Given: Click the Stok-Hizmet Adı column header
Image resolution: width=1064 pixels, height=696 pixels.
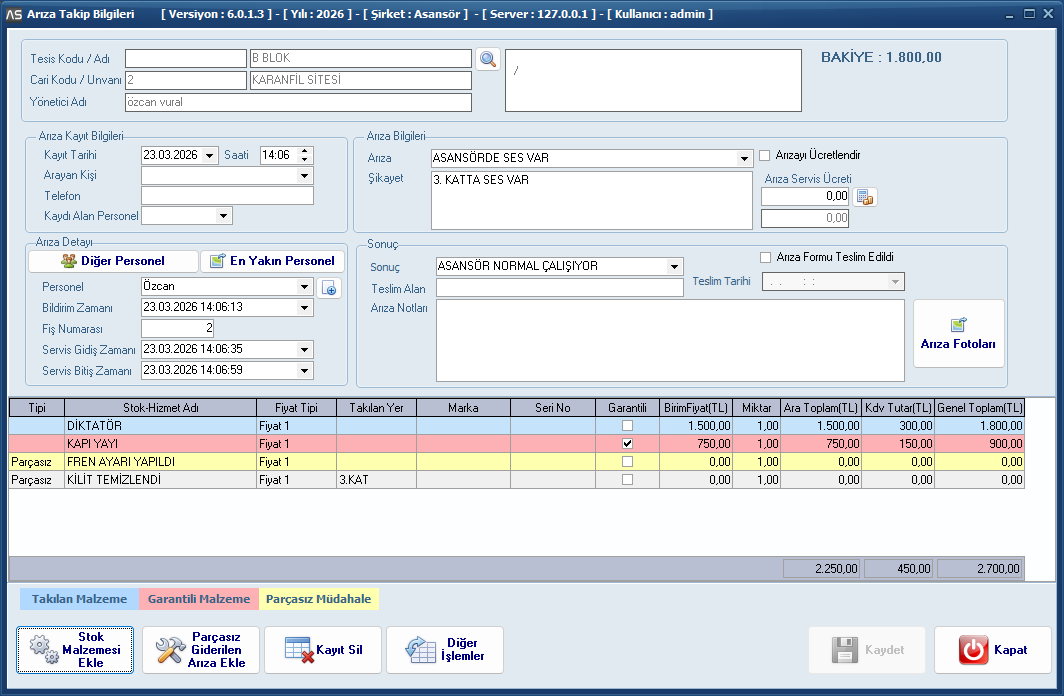Looking at the screenshot, I should (161, 408).
